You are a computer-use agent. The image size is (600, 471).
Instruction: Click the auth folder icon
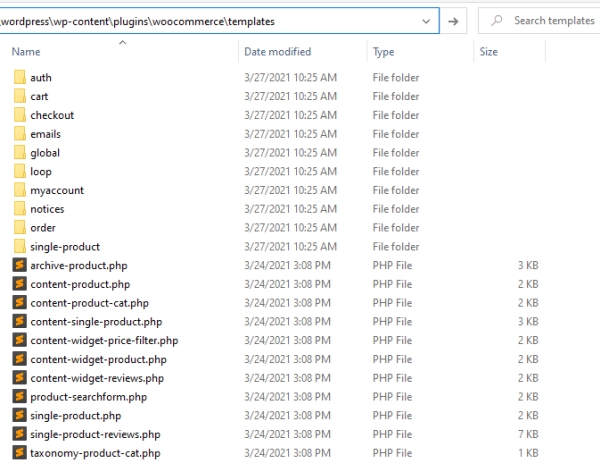[x=20, y=77]
